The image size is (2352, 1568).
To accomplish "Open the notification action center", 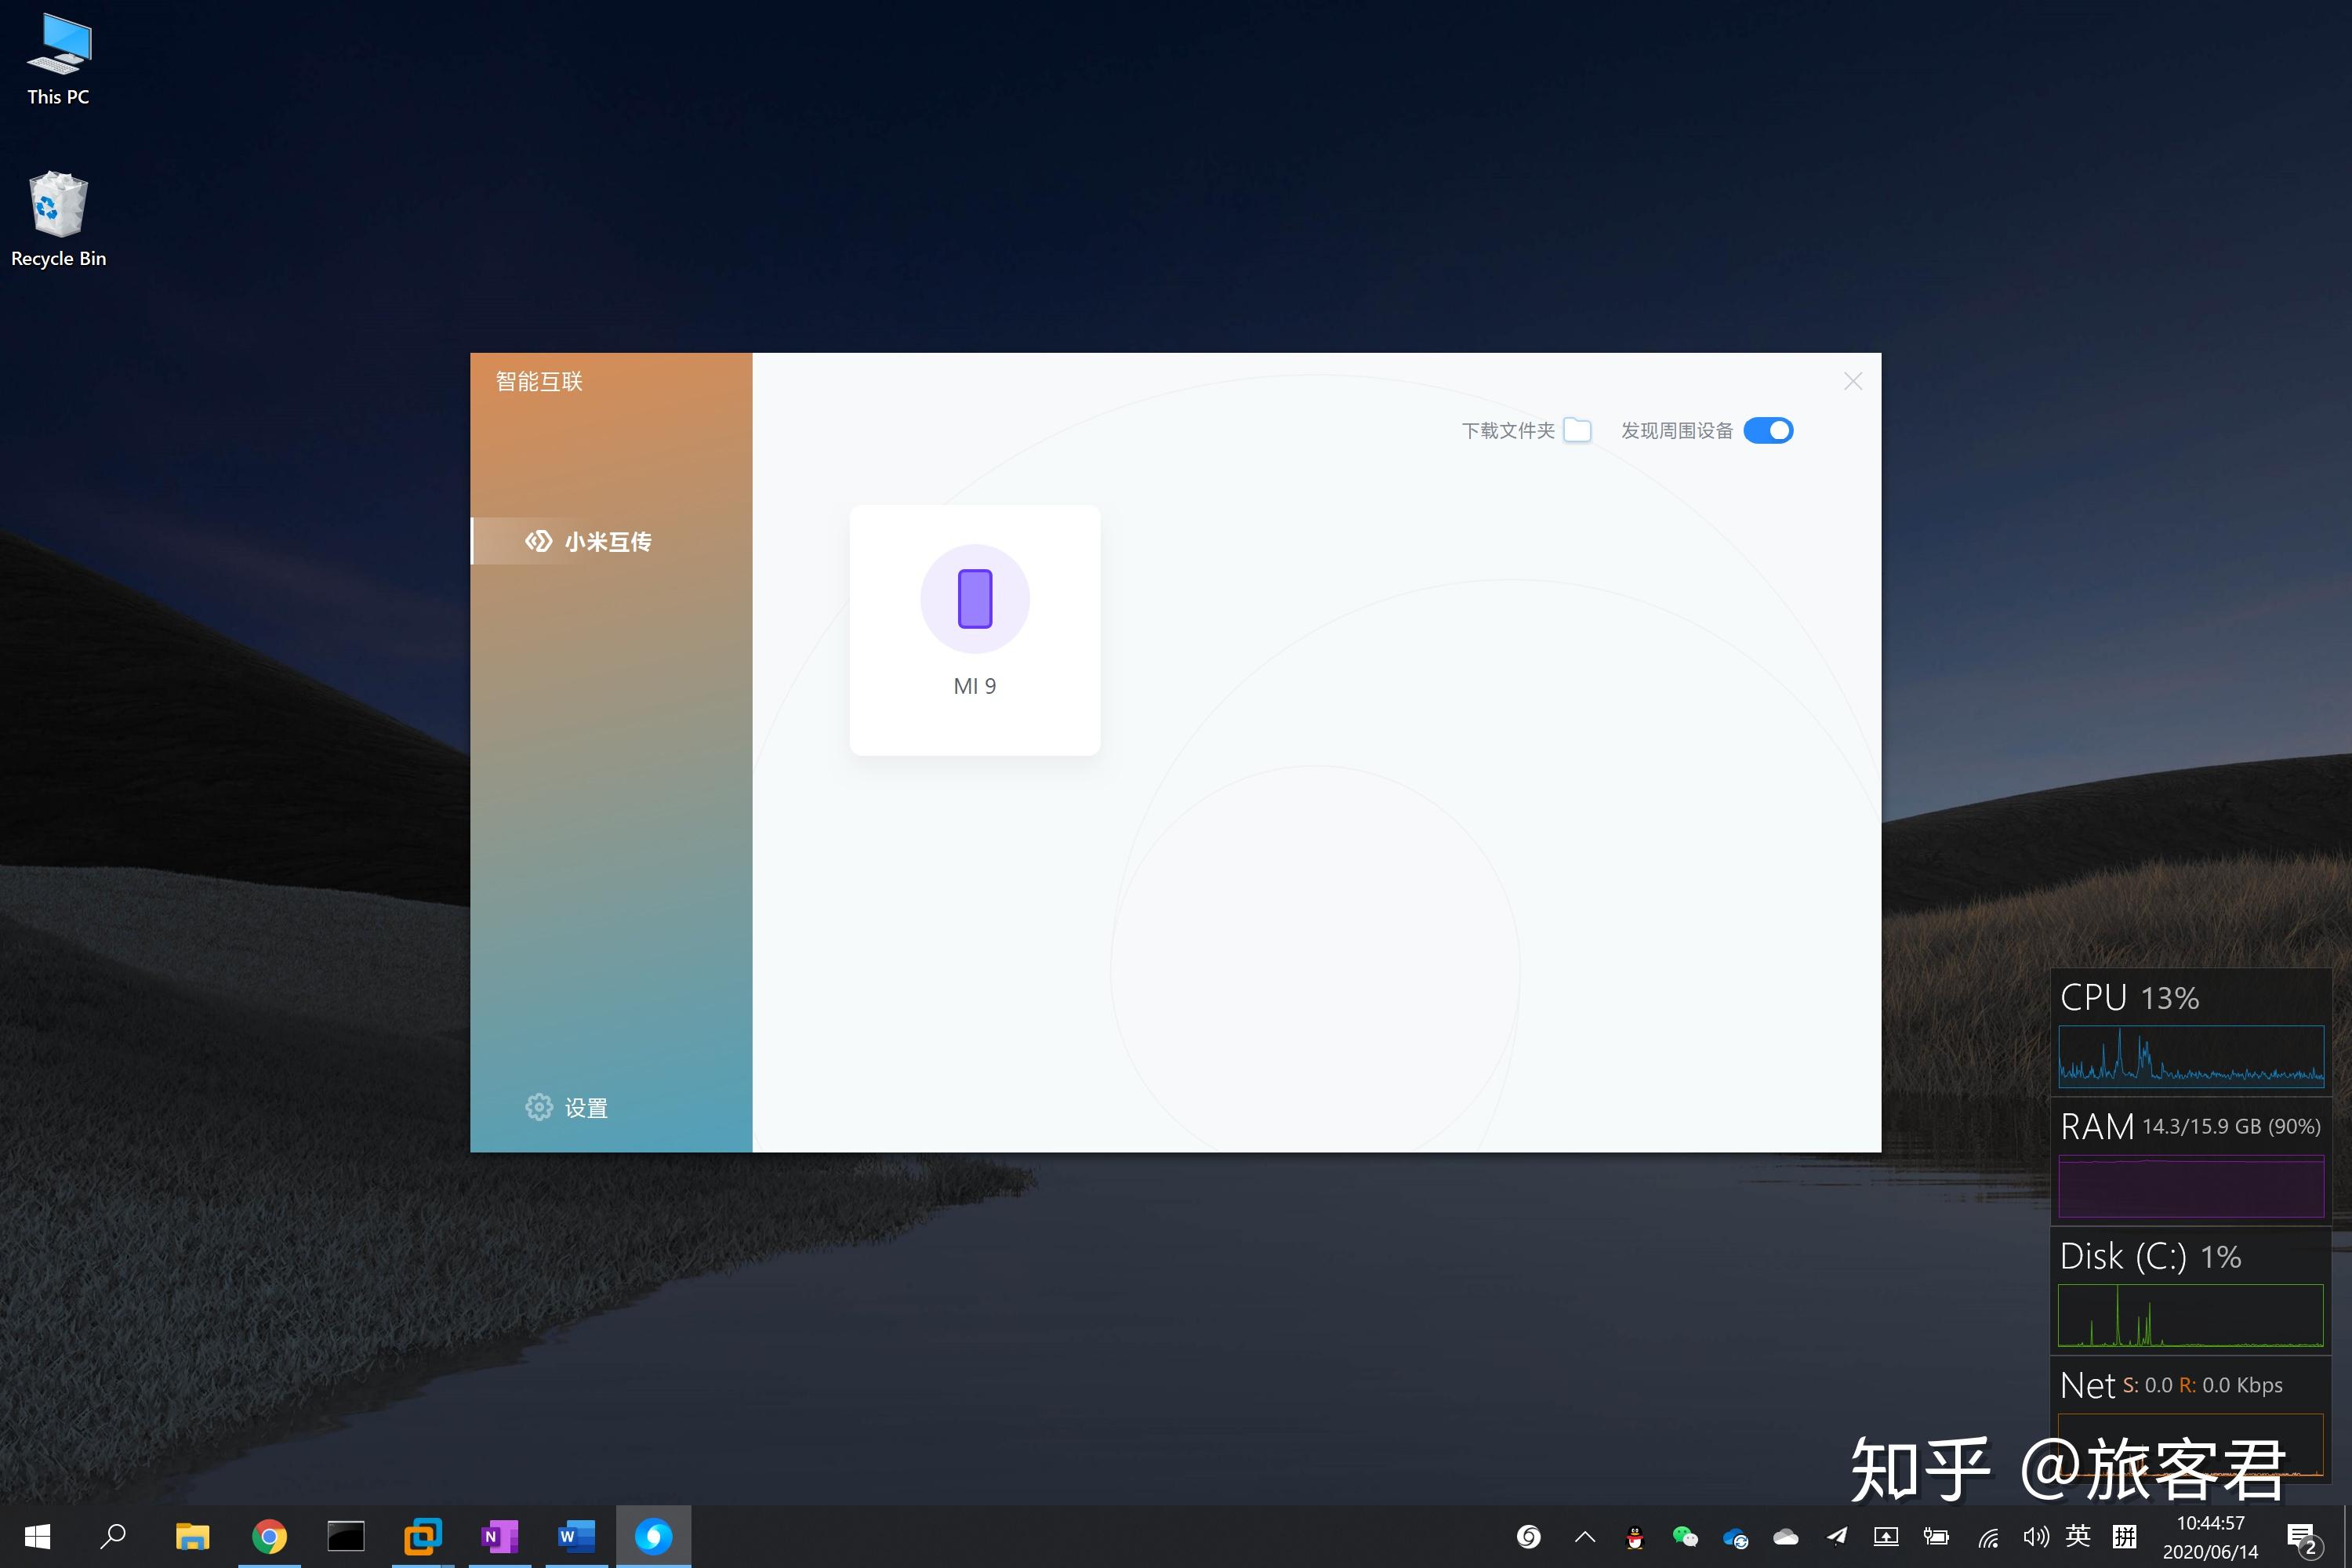I will tap(2302, 1537).
